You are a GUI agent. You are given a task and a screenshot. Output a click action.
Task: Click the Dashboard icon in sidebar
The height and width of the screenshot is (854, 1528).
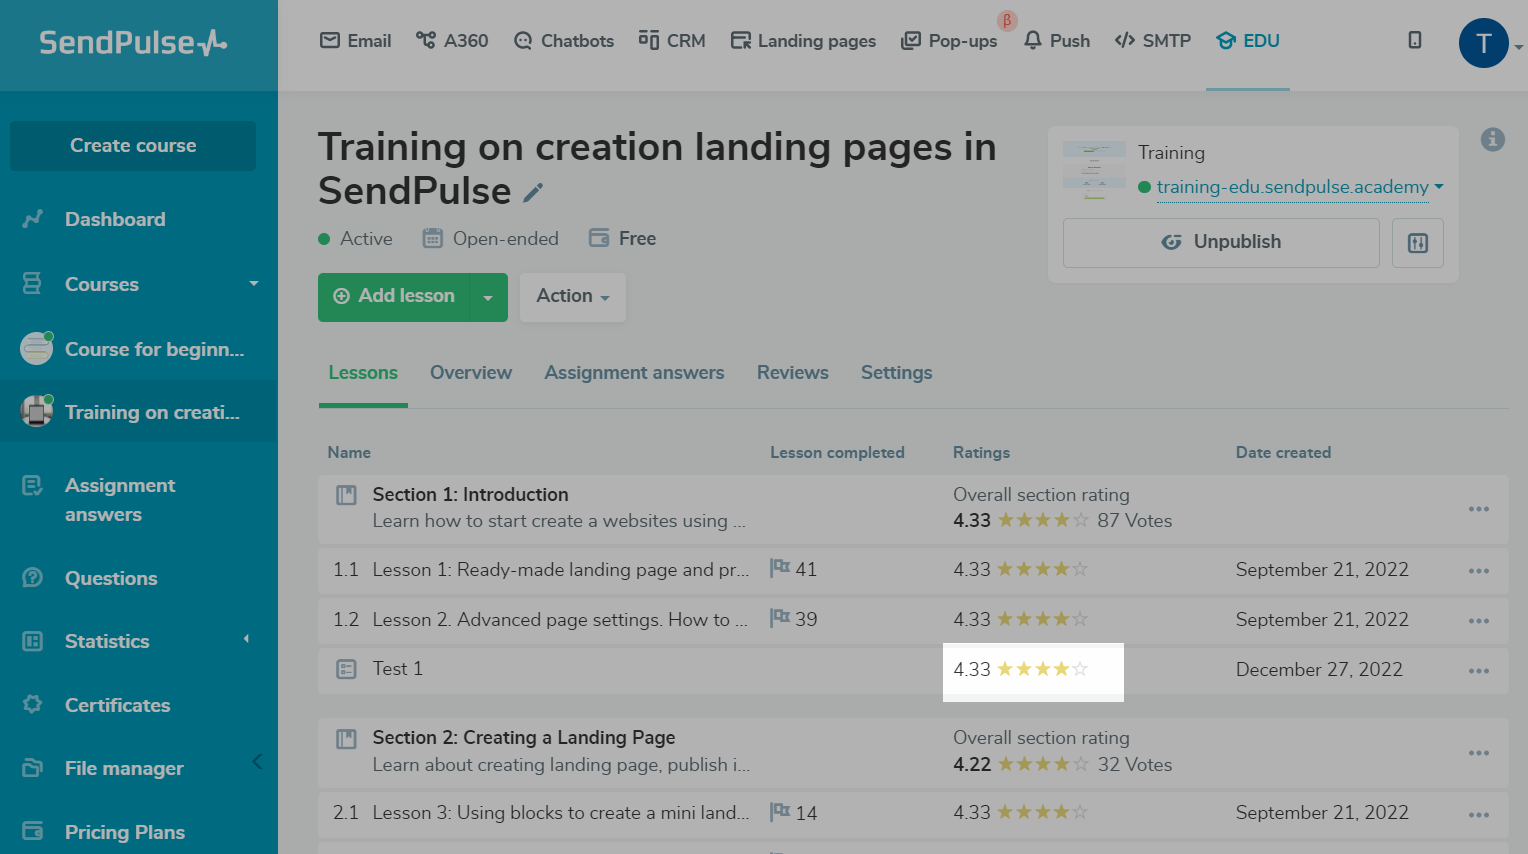[33, 219]
